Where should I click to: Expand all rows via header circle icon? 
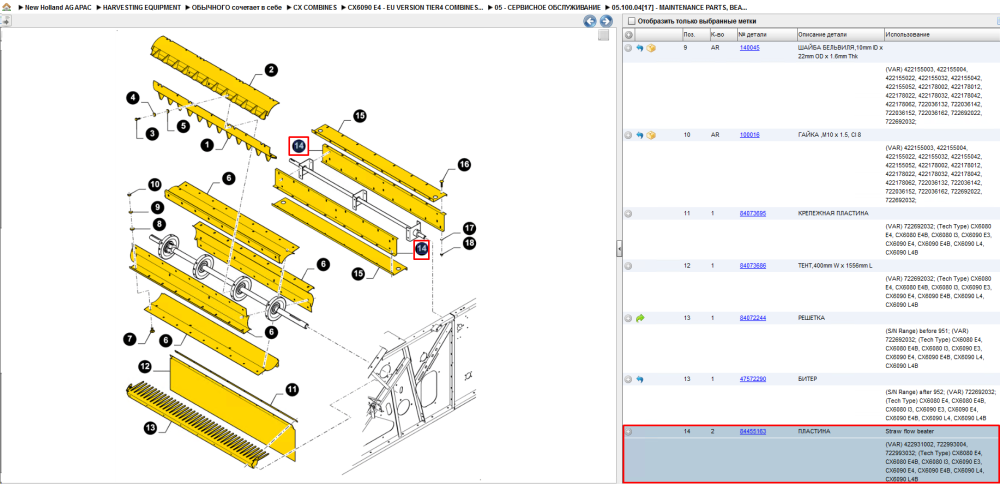[x=628, y=34]
